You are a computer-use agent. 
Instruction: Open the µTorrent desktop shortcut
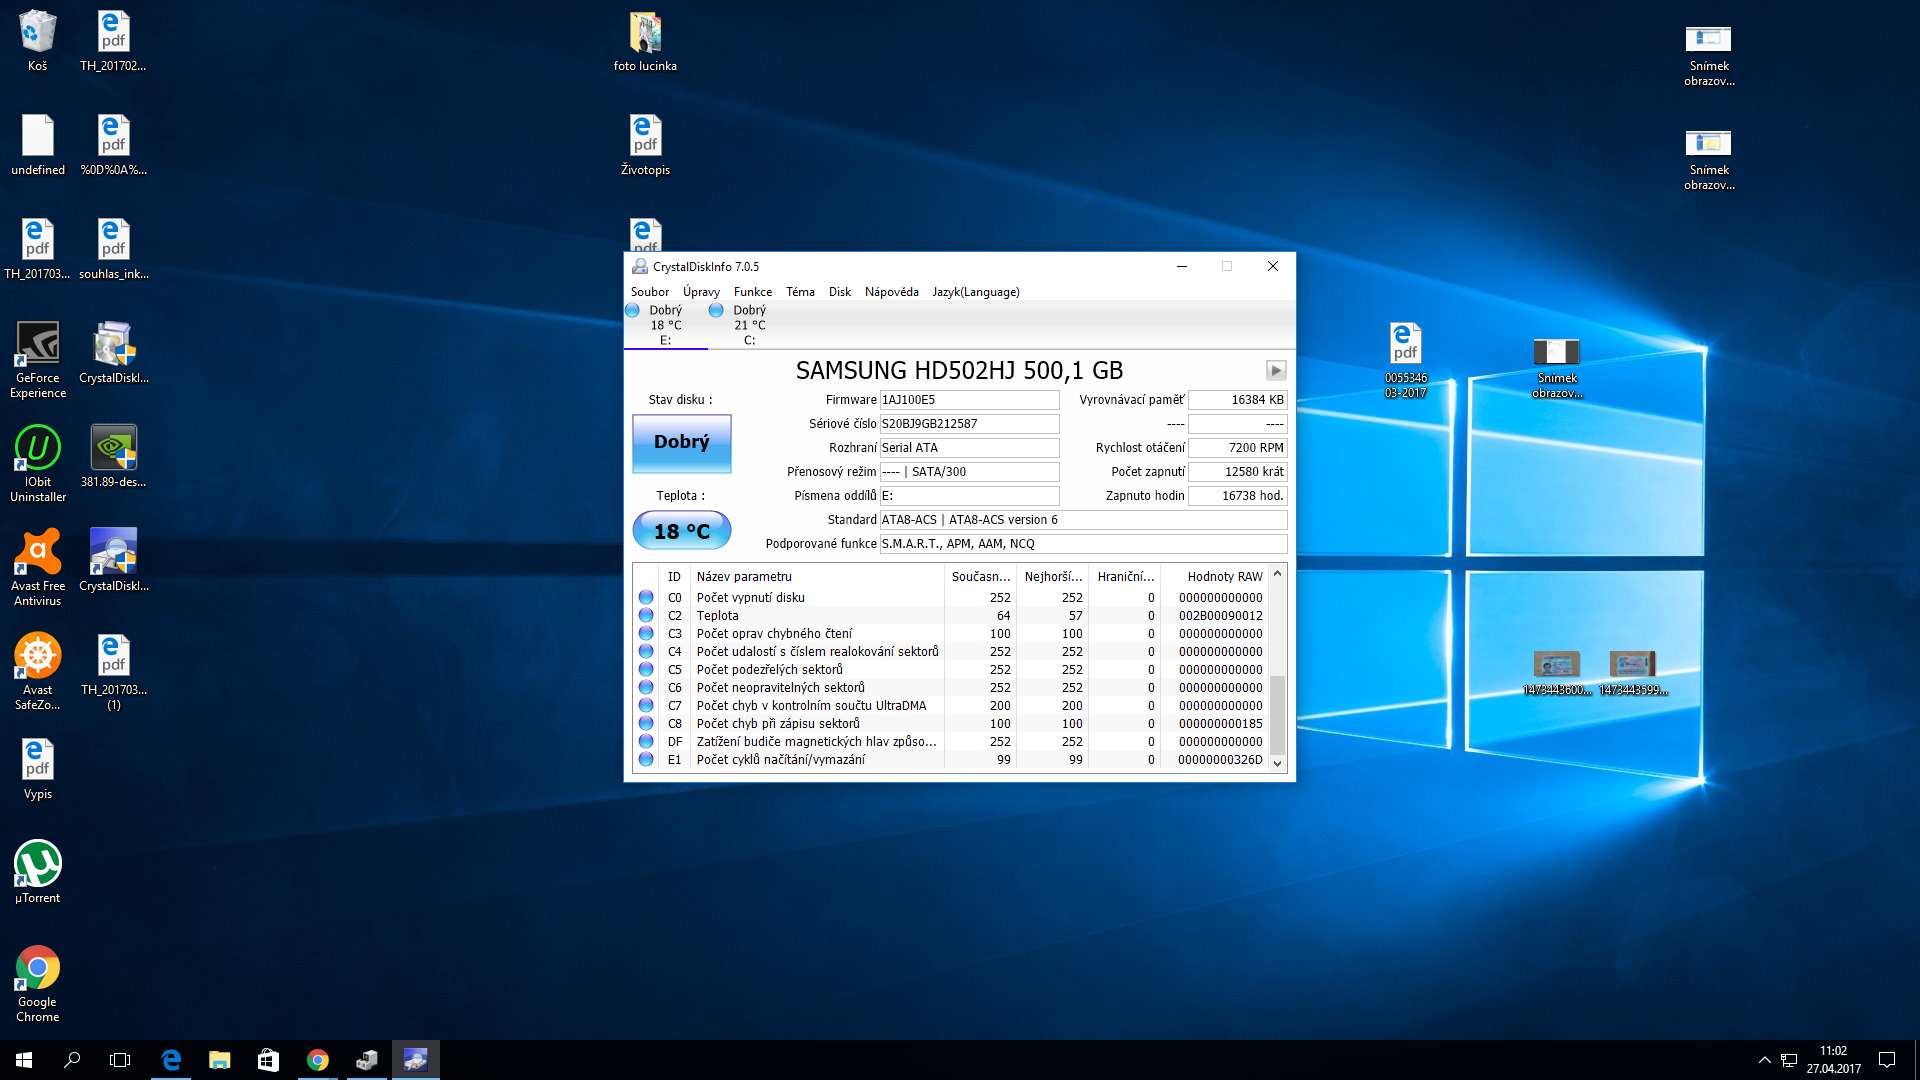37,872
